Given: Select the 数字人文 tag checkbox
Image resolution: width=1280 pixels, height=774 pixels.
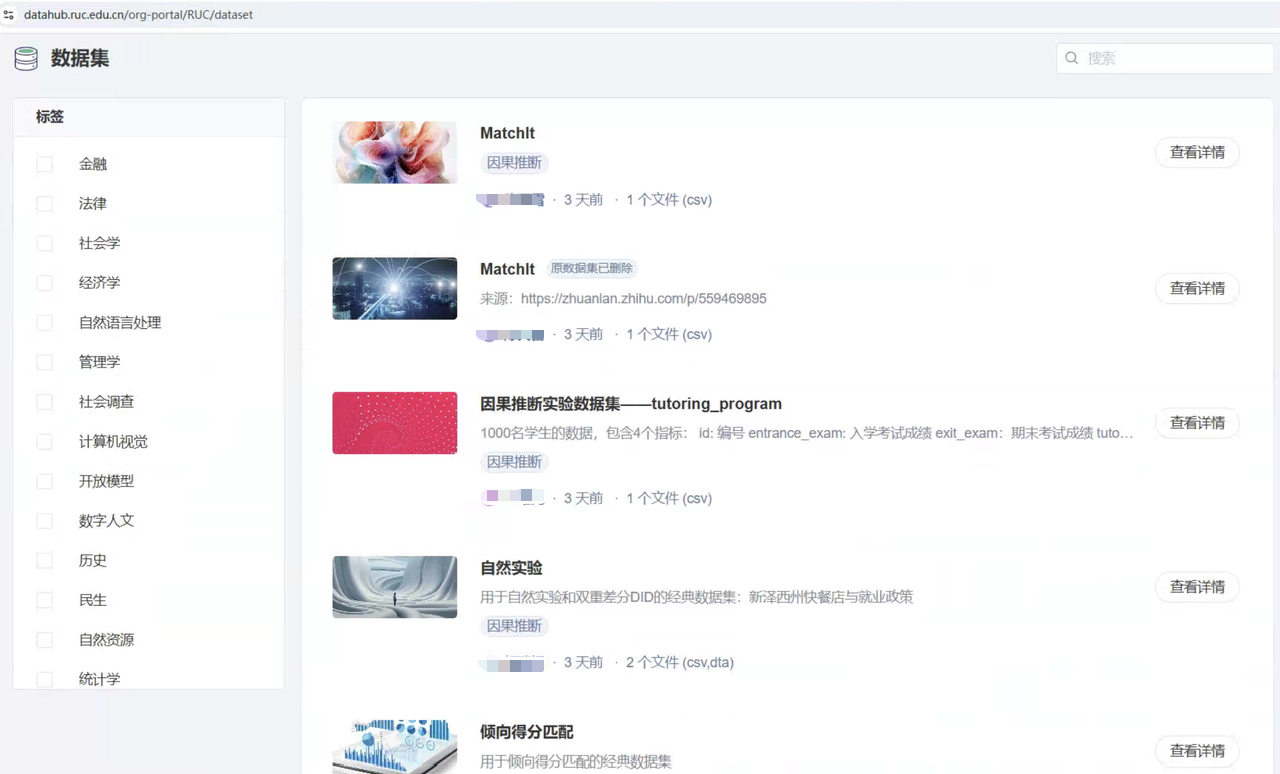Looking at the screenshot, I should tap(44, 521).
